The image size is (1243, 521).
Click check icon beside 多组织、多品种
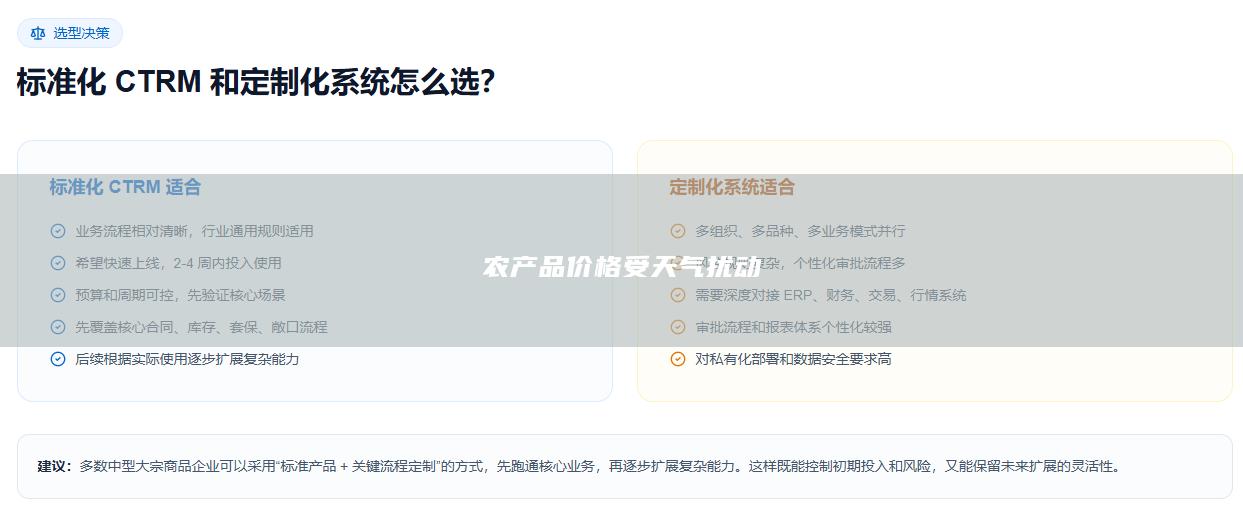pyautogui.click(x=678, y=231)
